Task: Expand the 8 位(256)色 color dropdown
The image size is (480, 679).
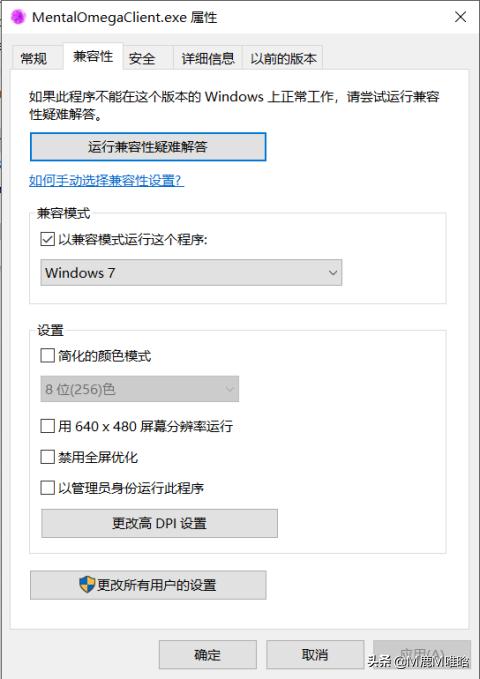Action: (139, 389)
